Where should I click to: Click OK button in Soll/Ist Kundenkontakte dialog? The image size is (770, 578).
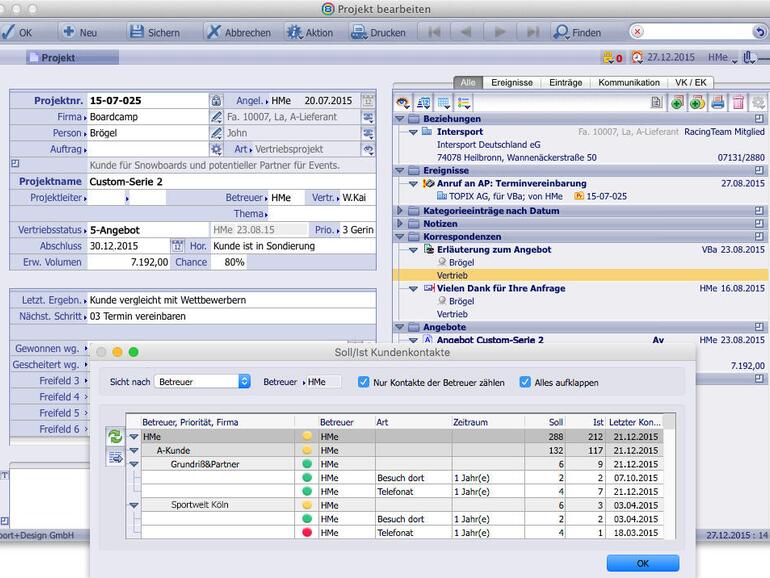pos(642,563)
